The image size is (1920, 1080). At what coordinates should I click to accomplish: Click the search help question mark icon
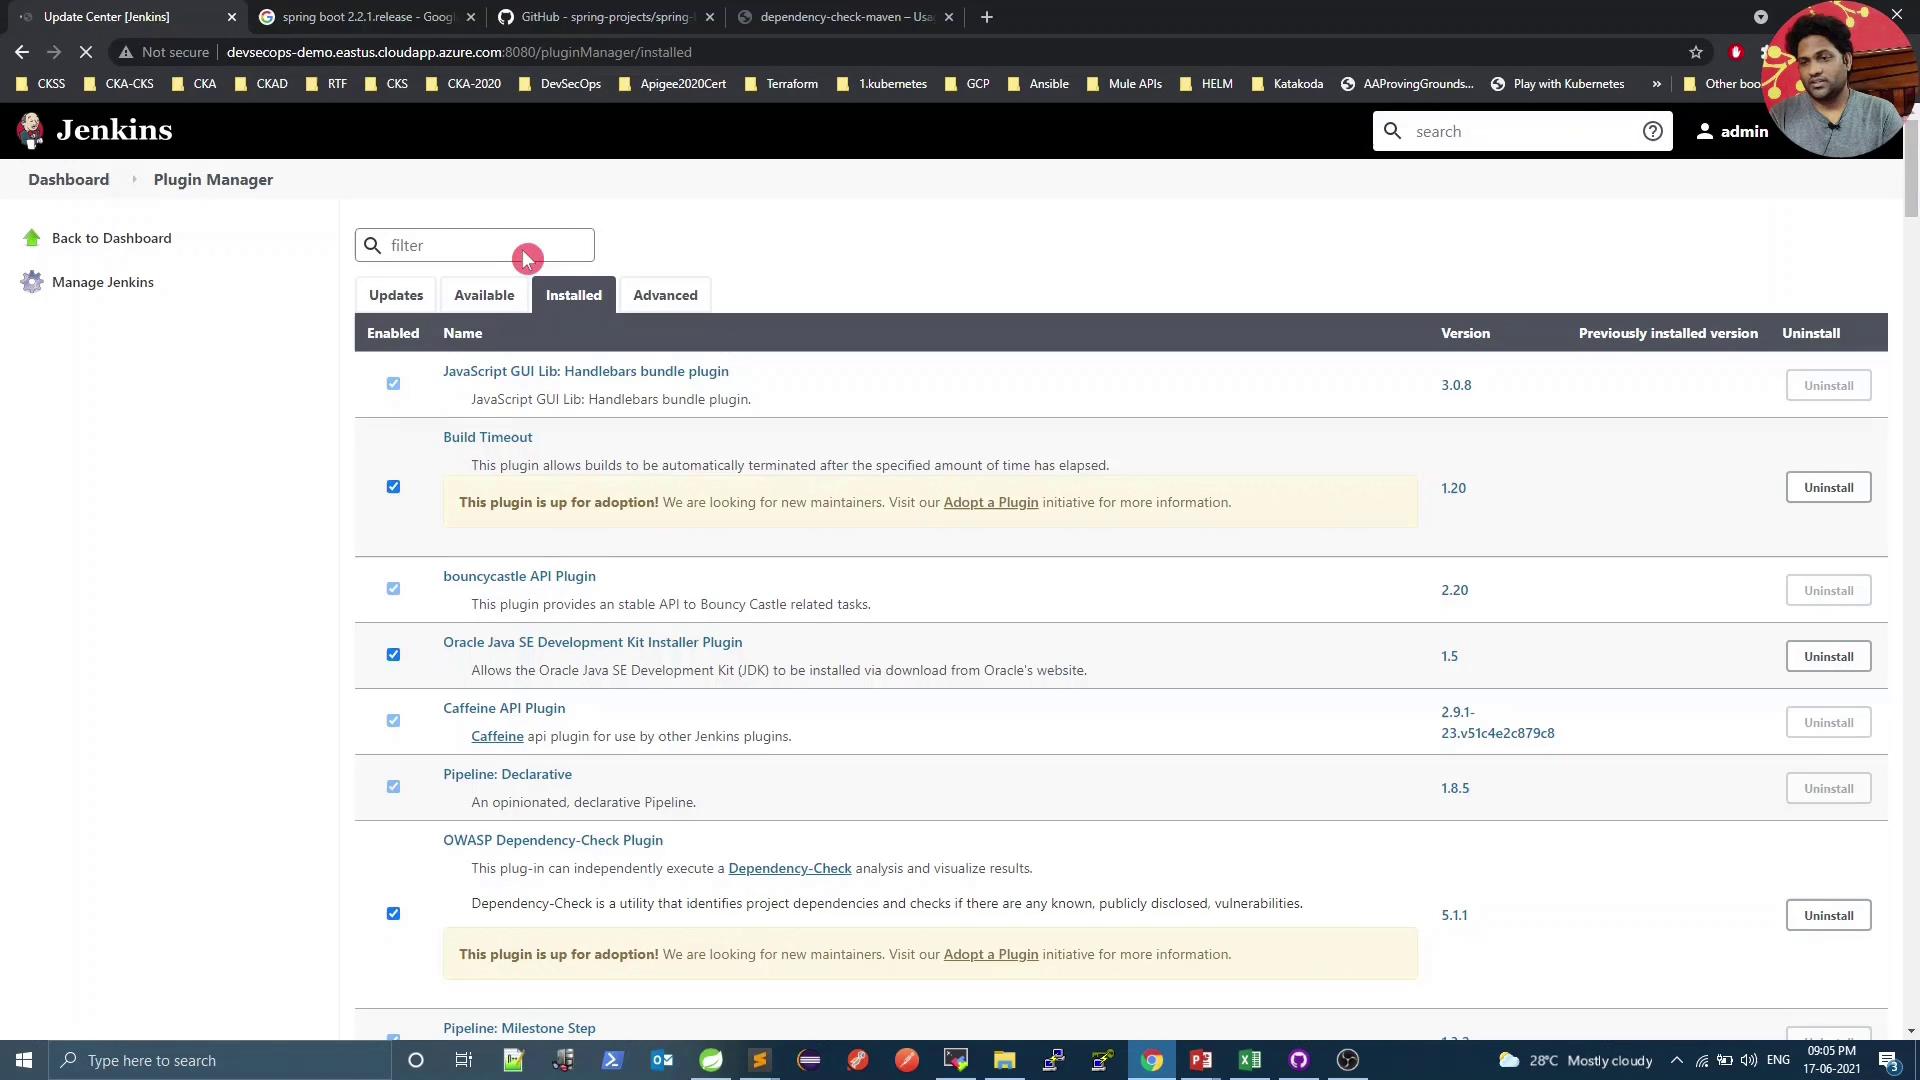click(x=1652, y=131)
